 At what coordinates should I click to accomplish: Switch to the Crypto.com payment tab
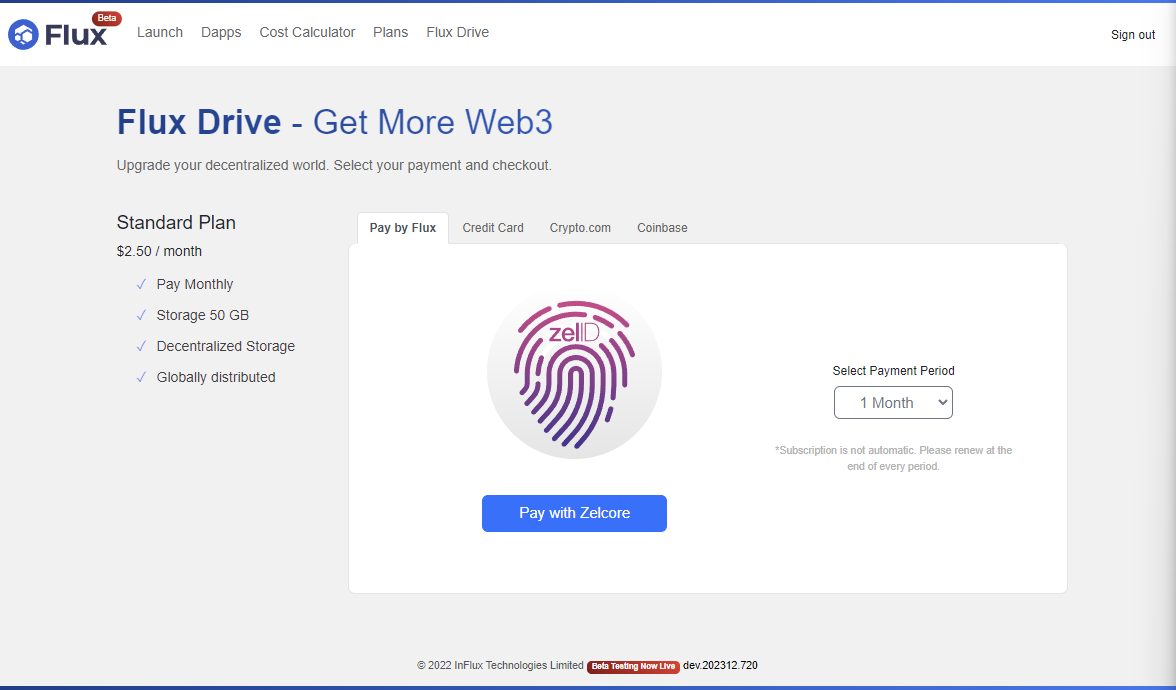pyautogui.click(x=580, y=228)
